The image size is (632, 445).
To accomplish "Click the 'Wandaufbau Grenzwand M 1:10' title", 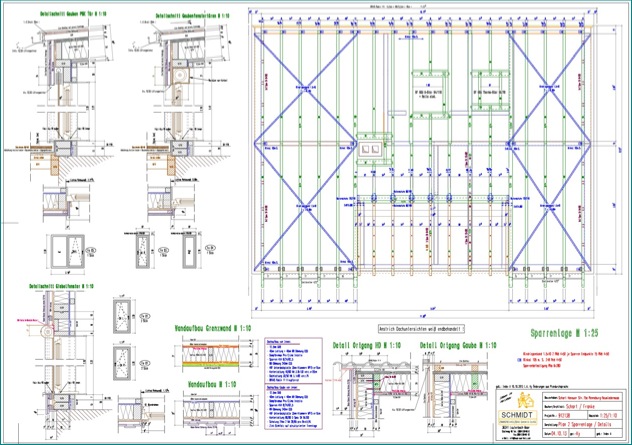I will coord(213,329).
